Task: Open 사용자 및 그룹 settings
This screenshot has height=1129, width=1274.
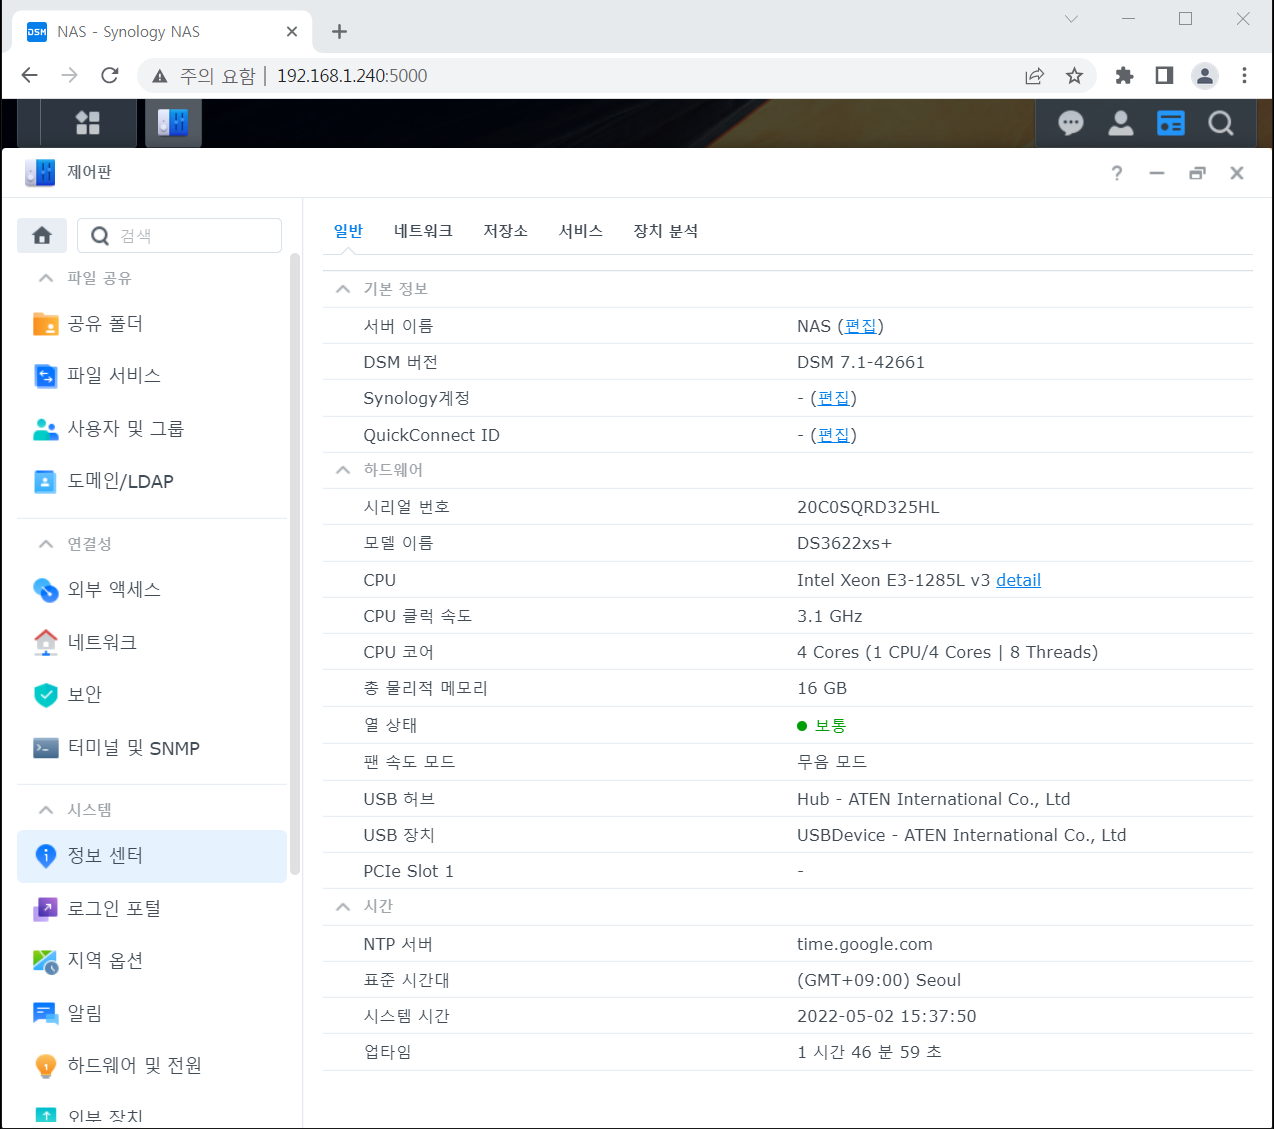Action: [x=152, y=429]
